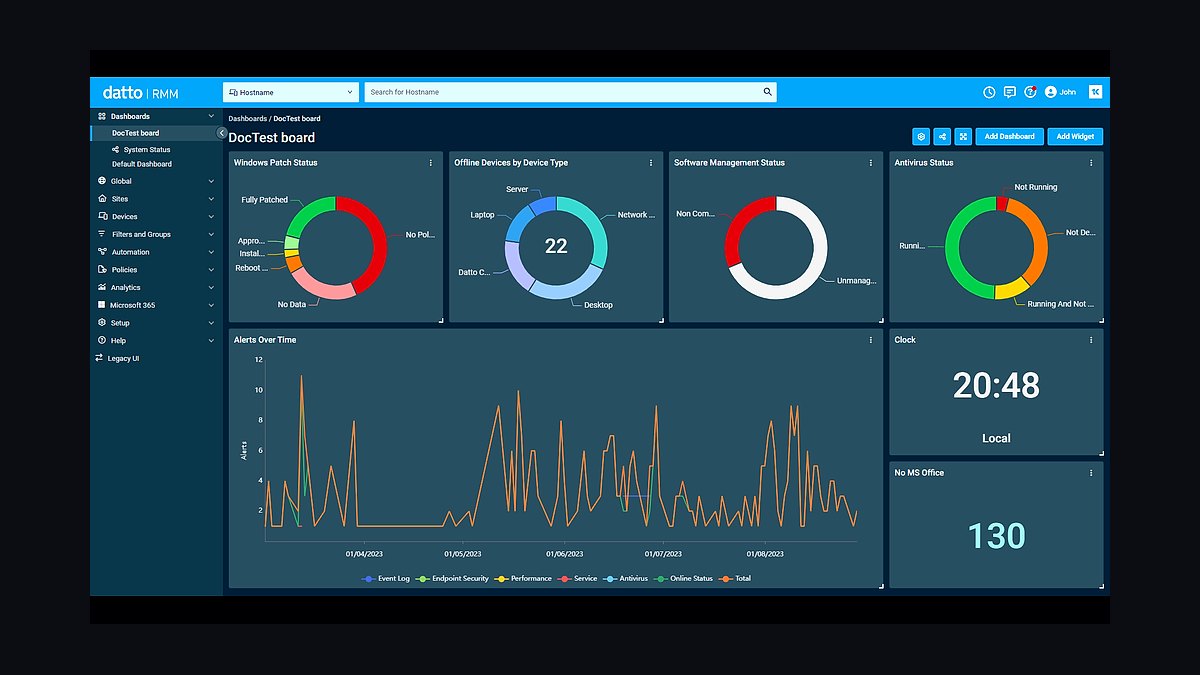Expand the Help section chevron
The width and height of the screenshot is (1200, 675).
(211, 341)
